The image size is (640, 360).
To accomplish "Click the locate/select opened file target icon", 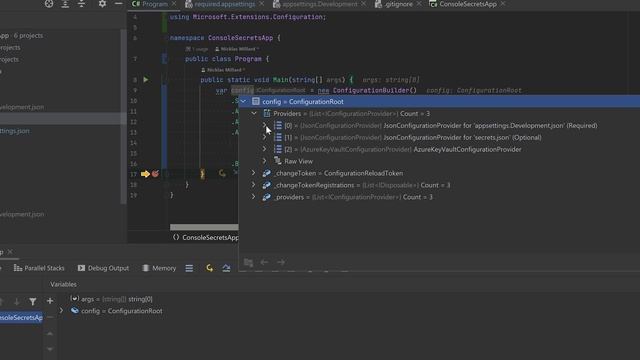I will 49,4.
